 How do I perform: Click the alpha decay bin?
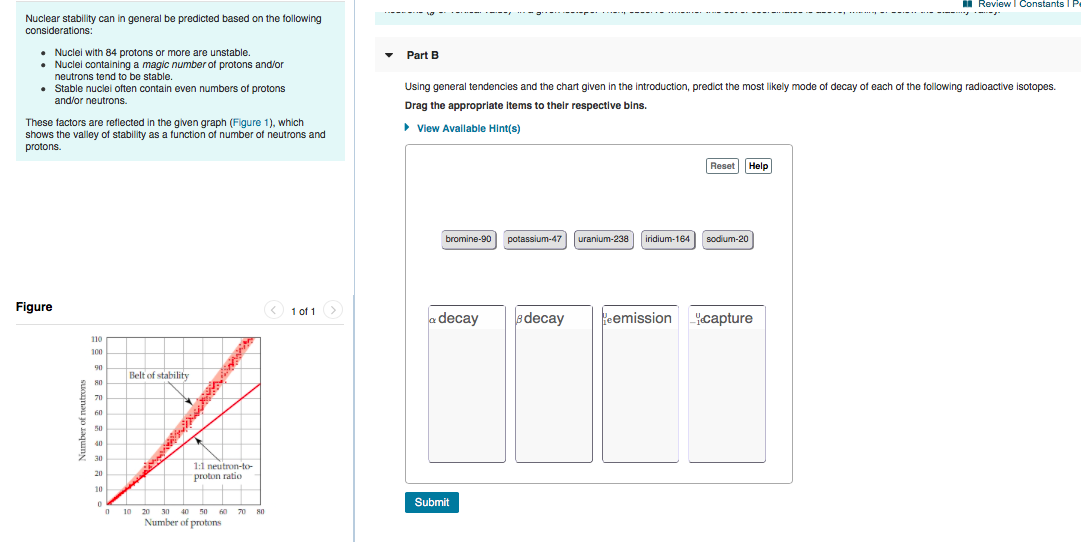467,383
